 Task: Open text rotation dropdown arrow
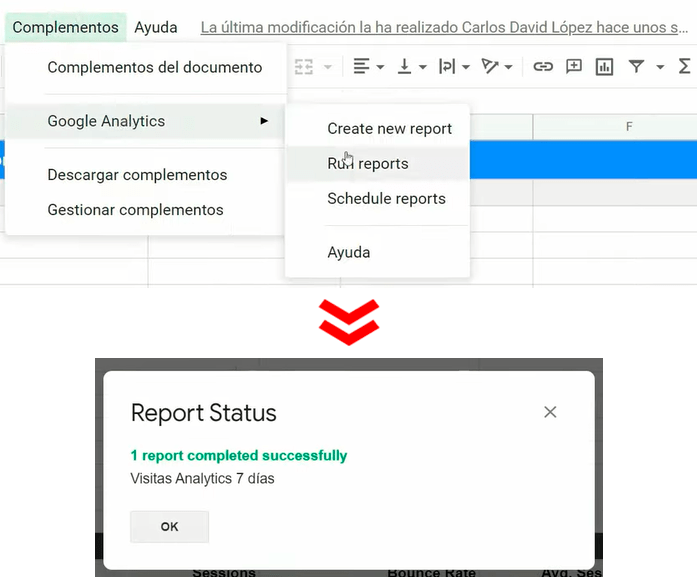tap(509, 67)
